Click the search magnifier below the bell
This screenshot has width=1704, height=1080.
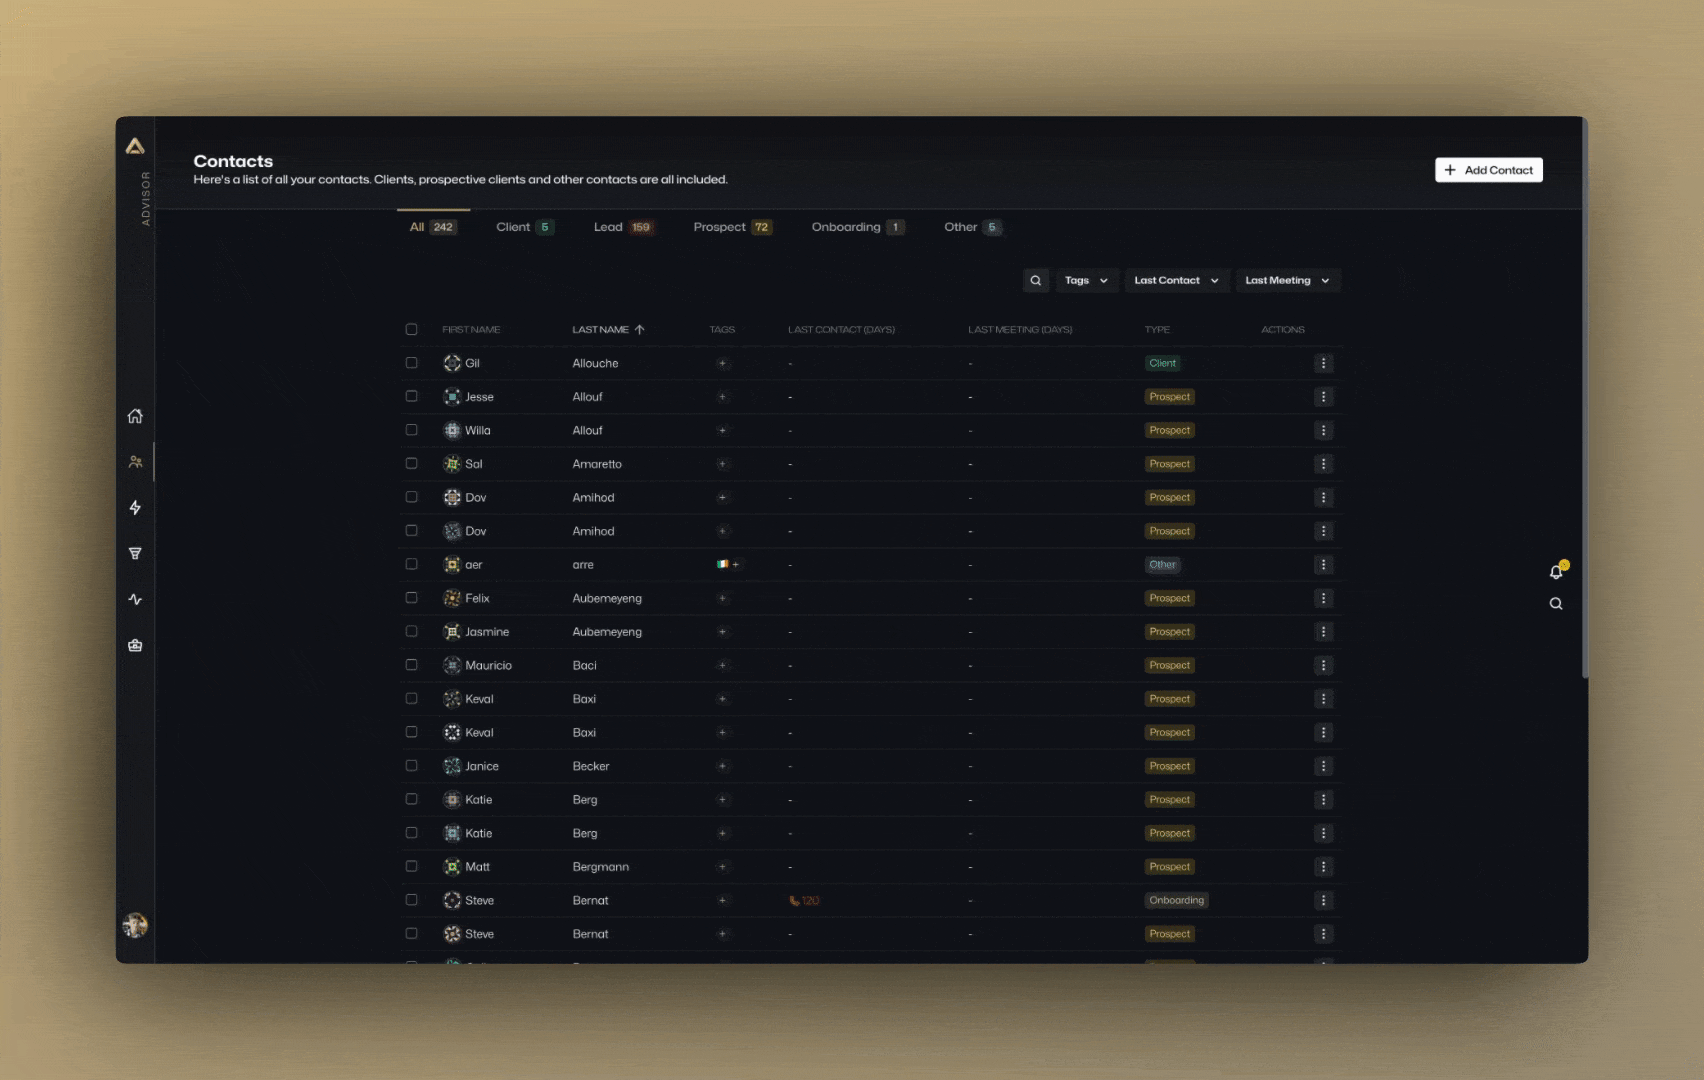point(1556,604)
